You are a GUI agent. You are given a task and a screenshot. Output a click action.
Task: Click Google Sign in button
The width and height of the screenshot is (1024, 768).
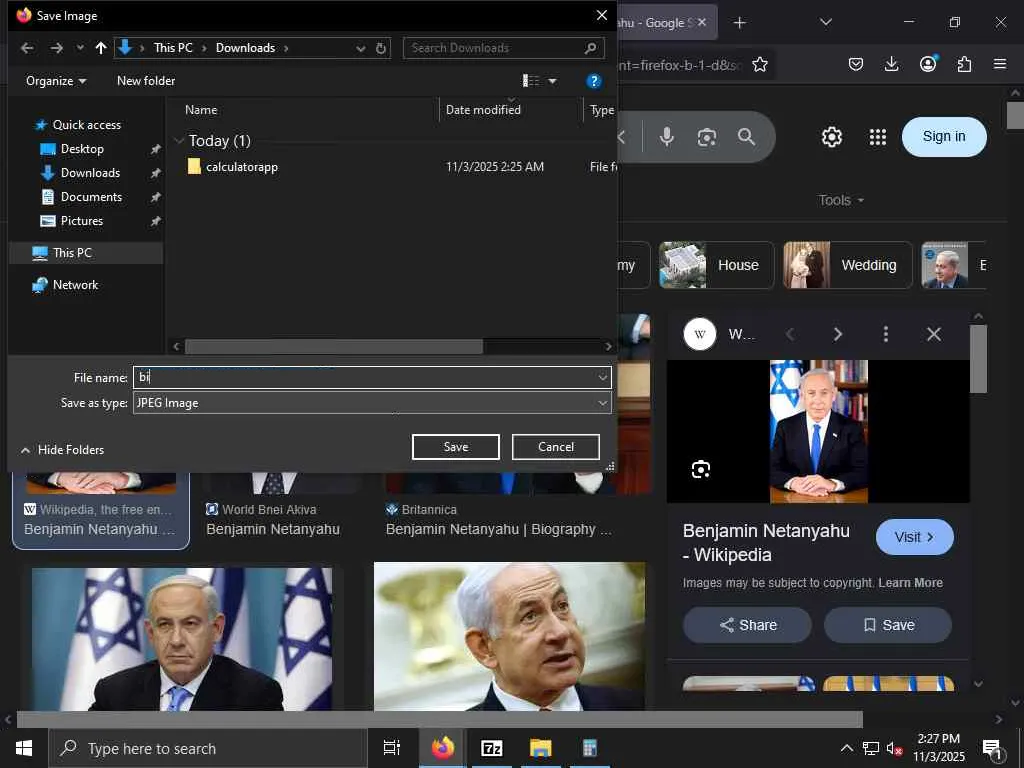click(944, 136)
